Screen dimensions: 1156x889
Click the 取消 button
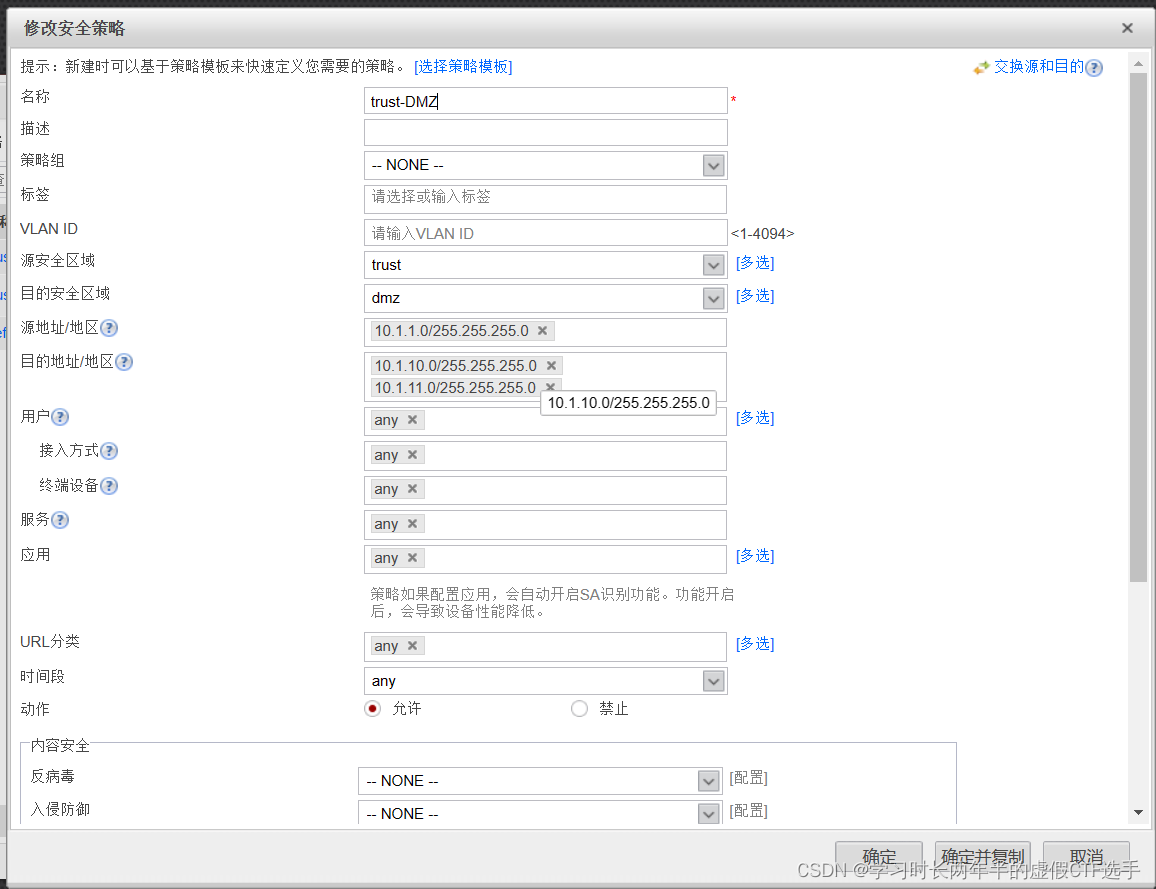pyautogui.click(x=1086, y=857)
